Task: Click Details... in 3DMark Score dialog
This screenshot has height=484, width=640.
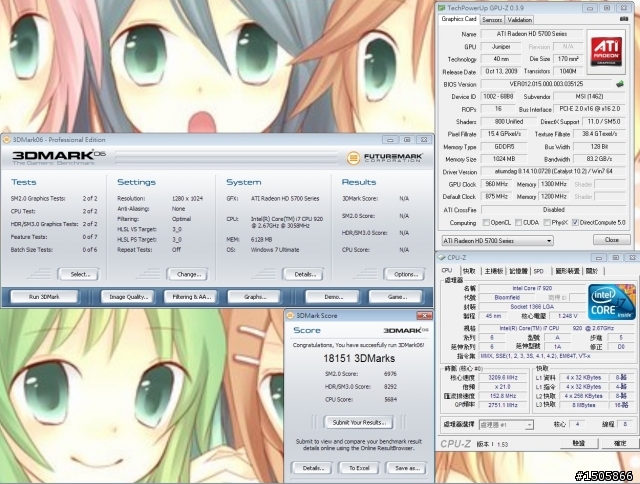Action: click(x=312, y=468)
